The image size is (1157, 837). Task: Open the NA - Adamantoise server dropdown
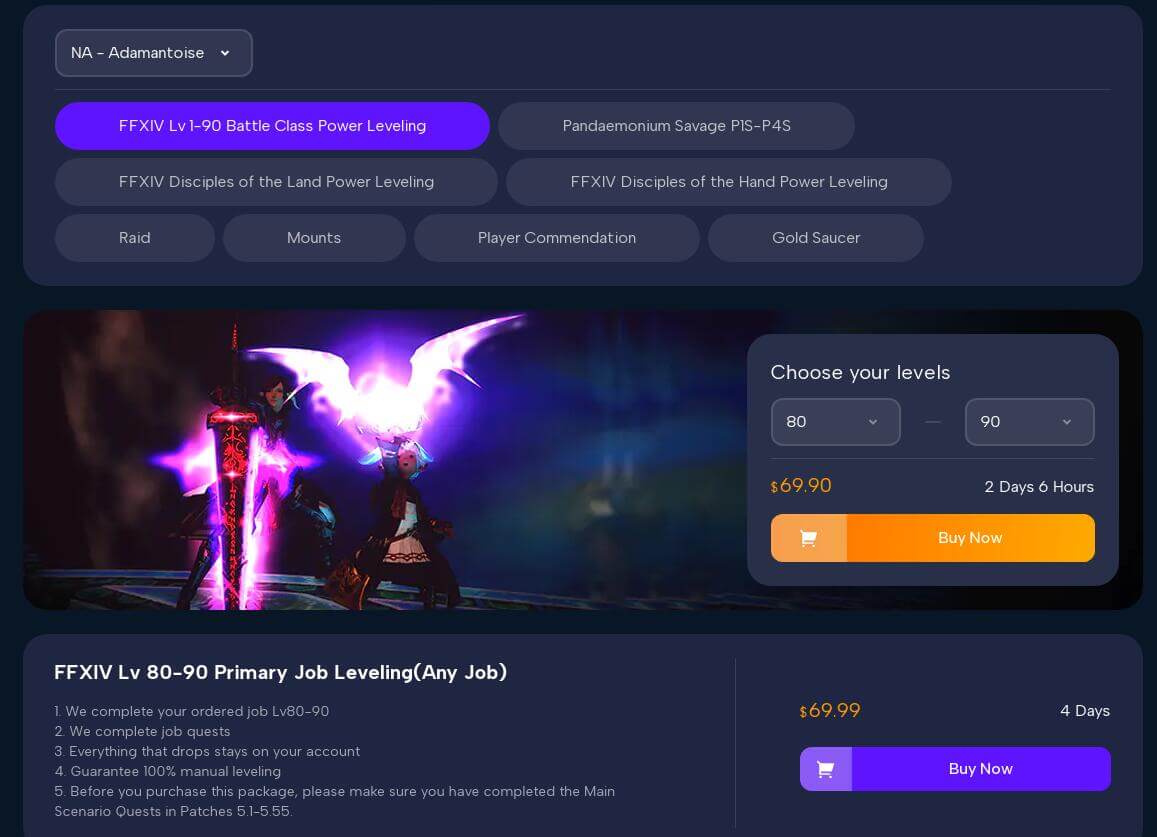pyautogui.click(x=153, y=53)
